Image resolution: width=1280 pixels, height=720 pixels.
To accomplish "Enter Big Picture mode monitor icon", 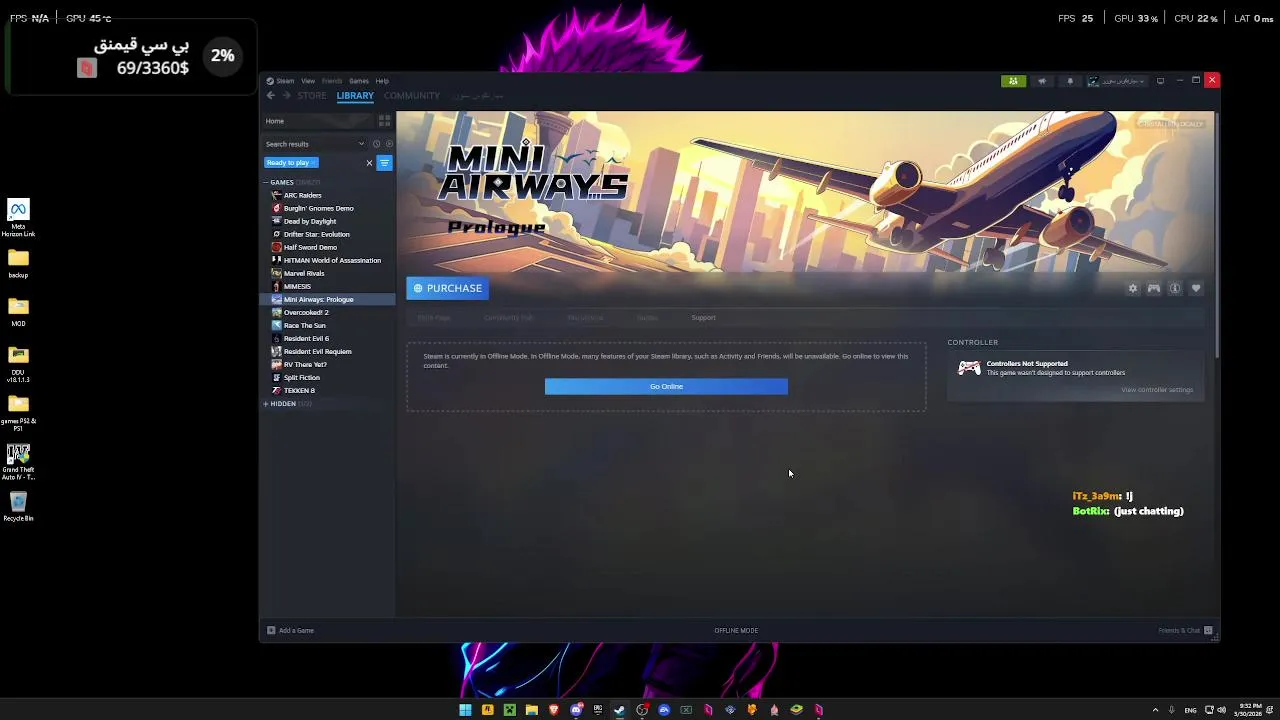I will pos(1160,81).
